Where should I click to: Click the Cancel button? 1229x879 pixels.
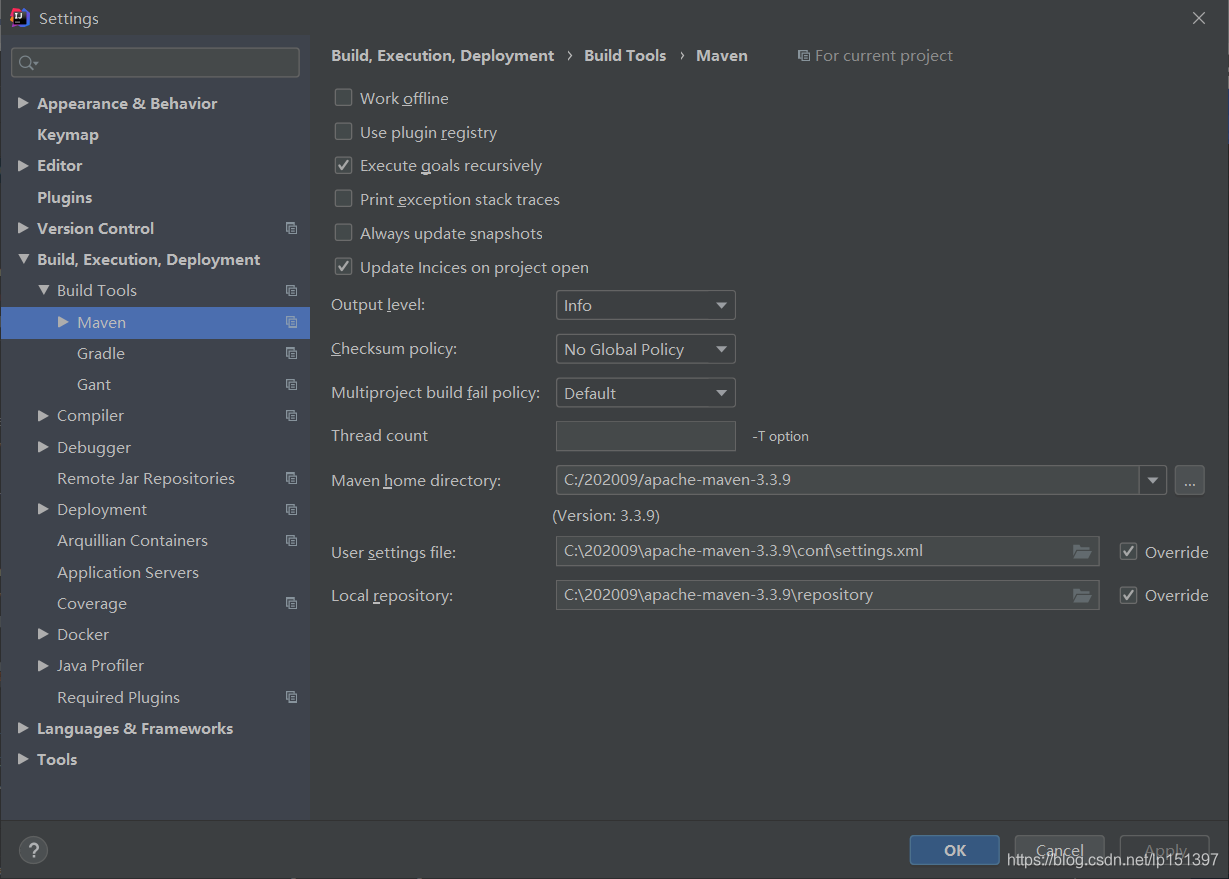[x=1059, y=850]
